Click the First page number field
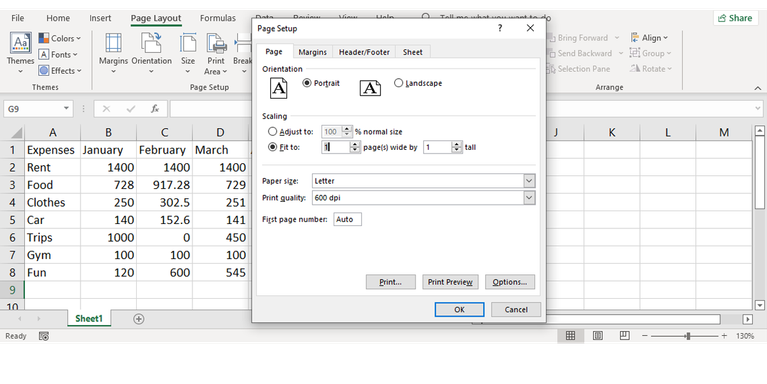Screen dimensions: 767x384 347,220
